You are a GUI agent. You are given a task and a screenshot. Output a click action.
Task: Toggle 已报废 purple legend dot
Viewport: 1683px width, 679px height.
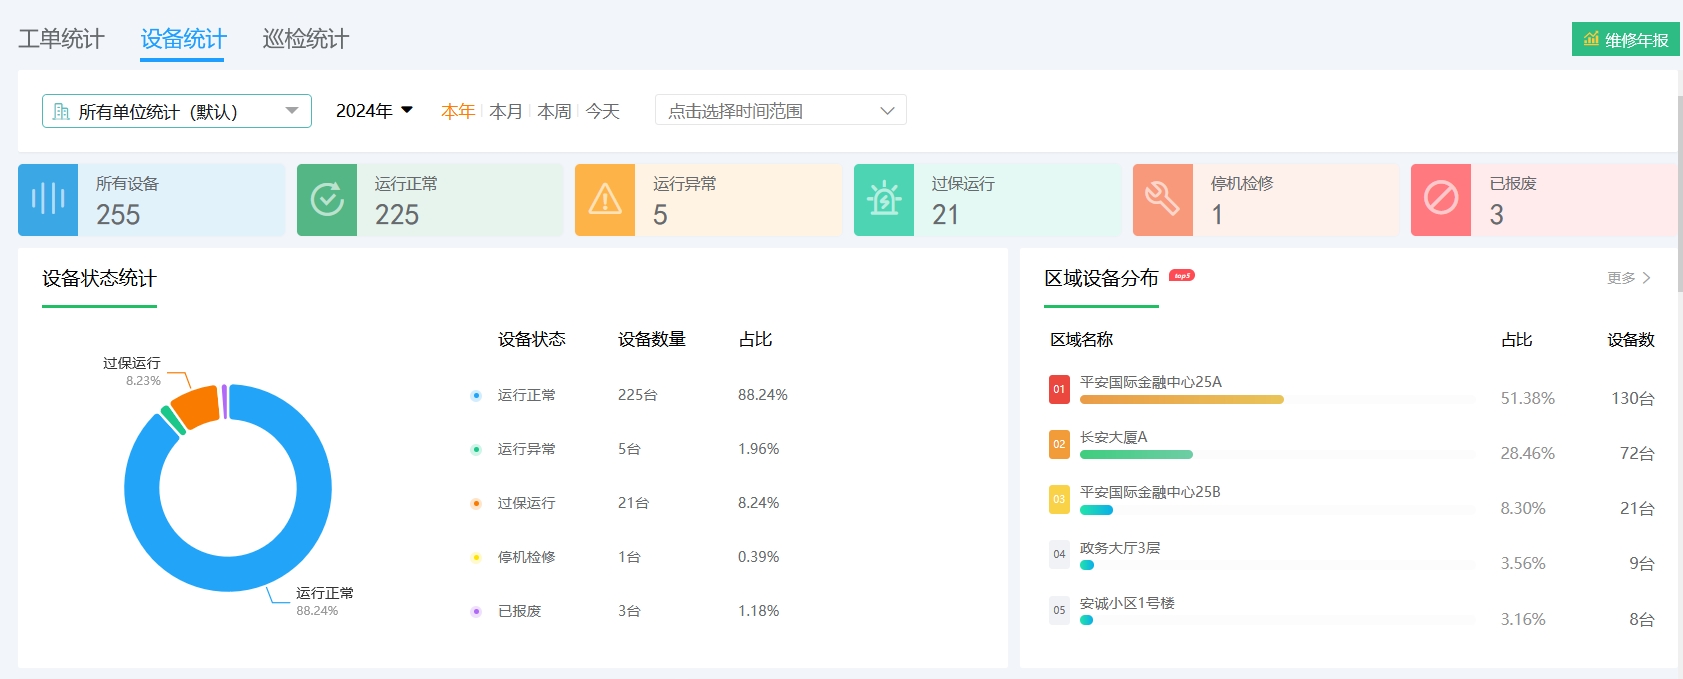[476, 611]
